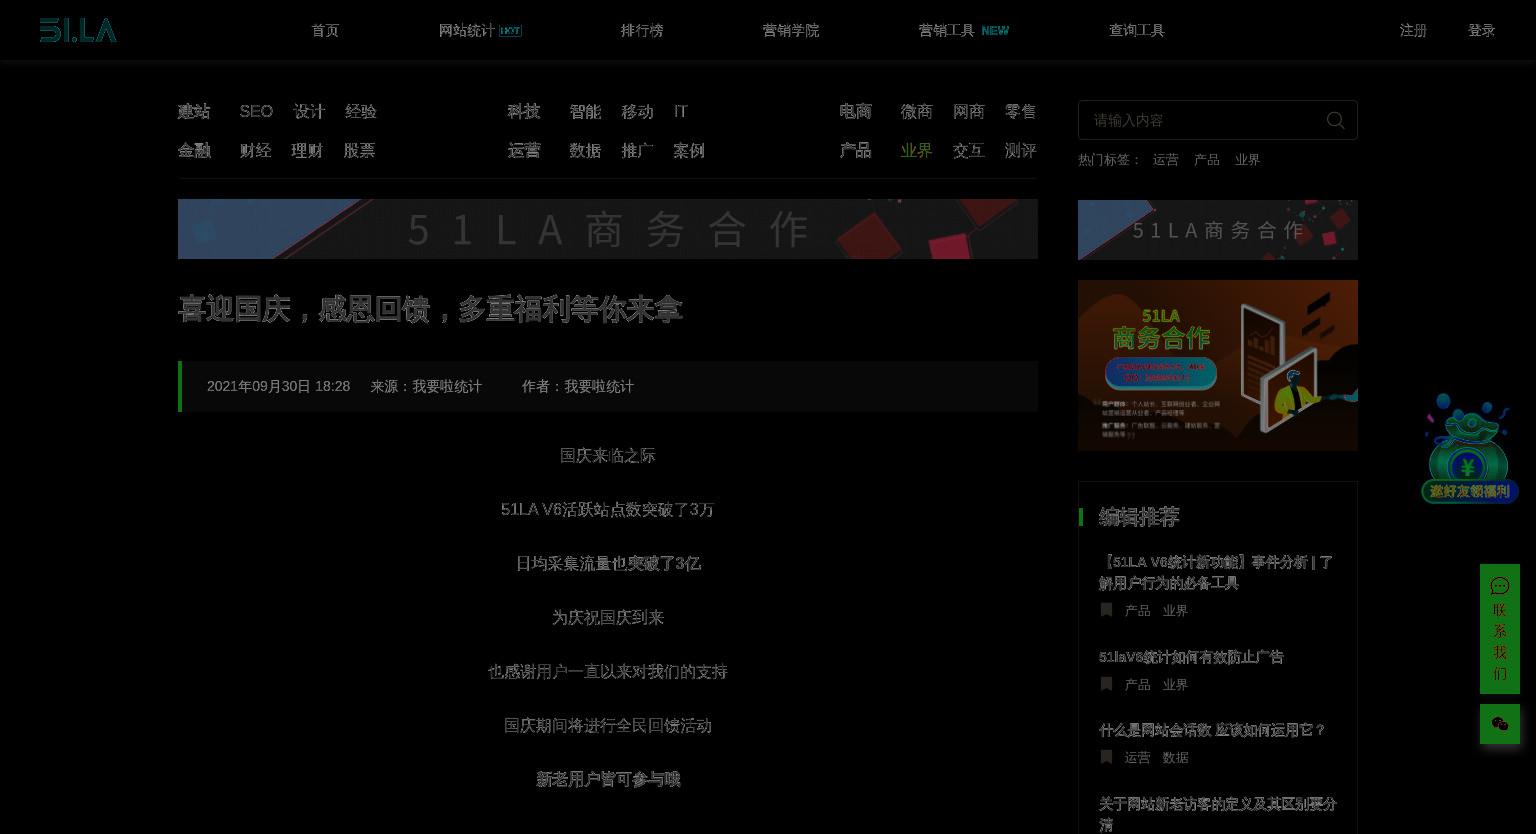The image size is (1536, 834).
Task: Click bookmark icon beside 产品 under 事件分析 article
Action: [x=1106, y=610]
